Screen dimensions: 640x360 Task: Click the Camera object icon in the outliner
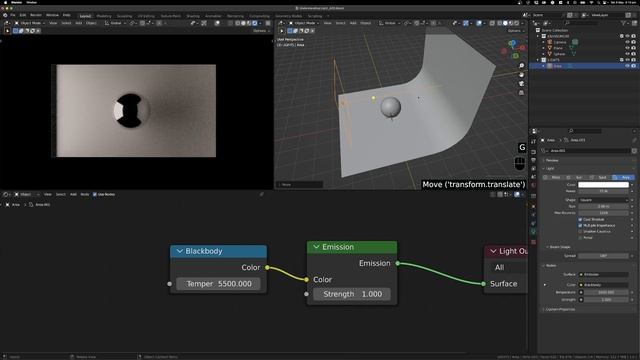pyautogui.click(x=549, y=42)
